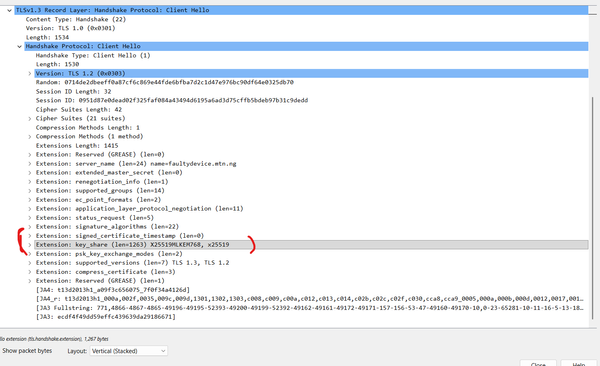The image size is (600, 366).
Task: Expand the key_share (len=1263) extension
Action: point(29,245)
